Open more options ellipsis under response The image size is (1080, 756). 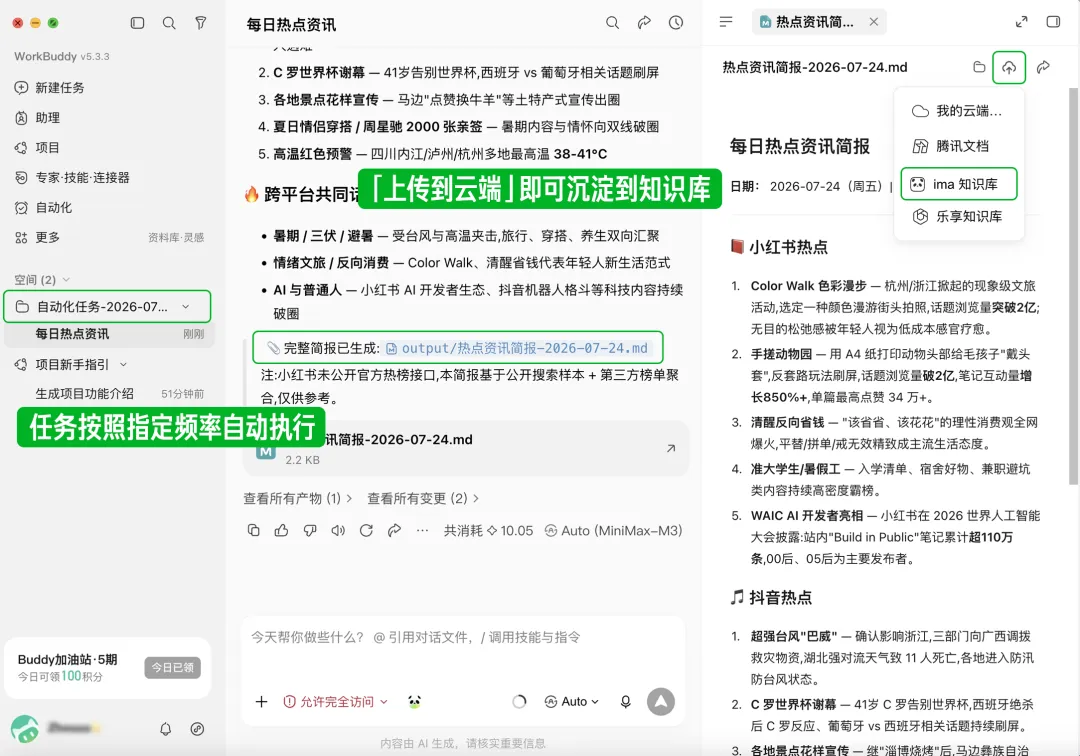tap(422, 530)
